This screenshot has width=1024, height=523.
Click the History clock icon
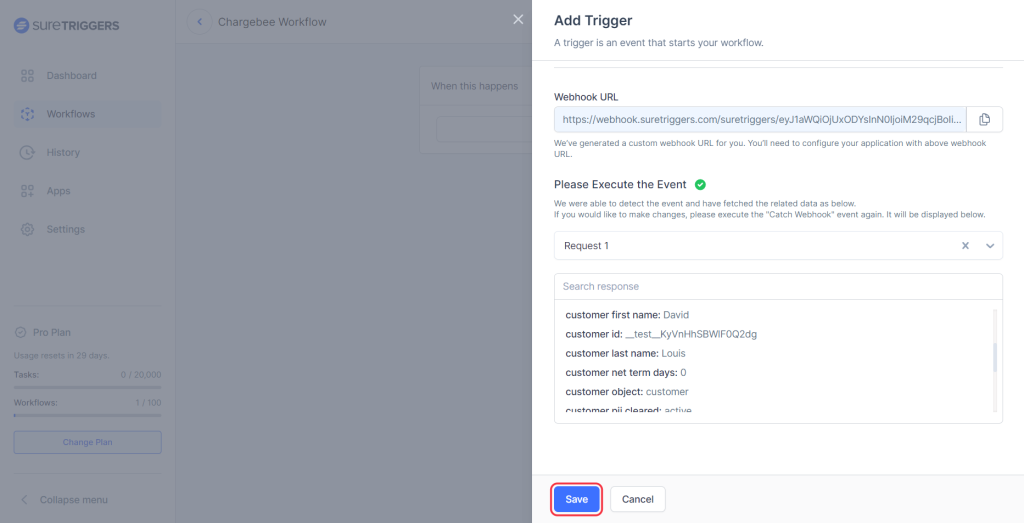coord(27,153)
